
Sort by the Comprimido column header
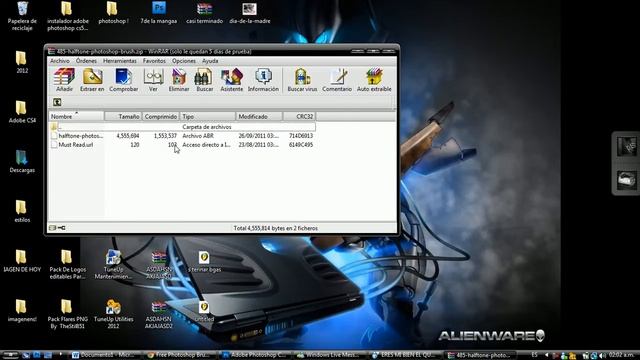click(161, 116)
